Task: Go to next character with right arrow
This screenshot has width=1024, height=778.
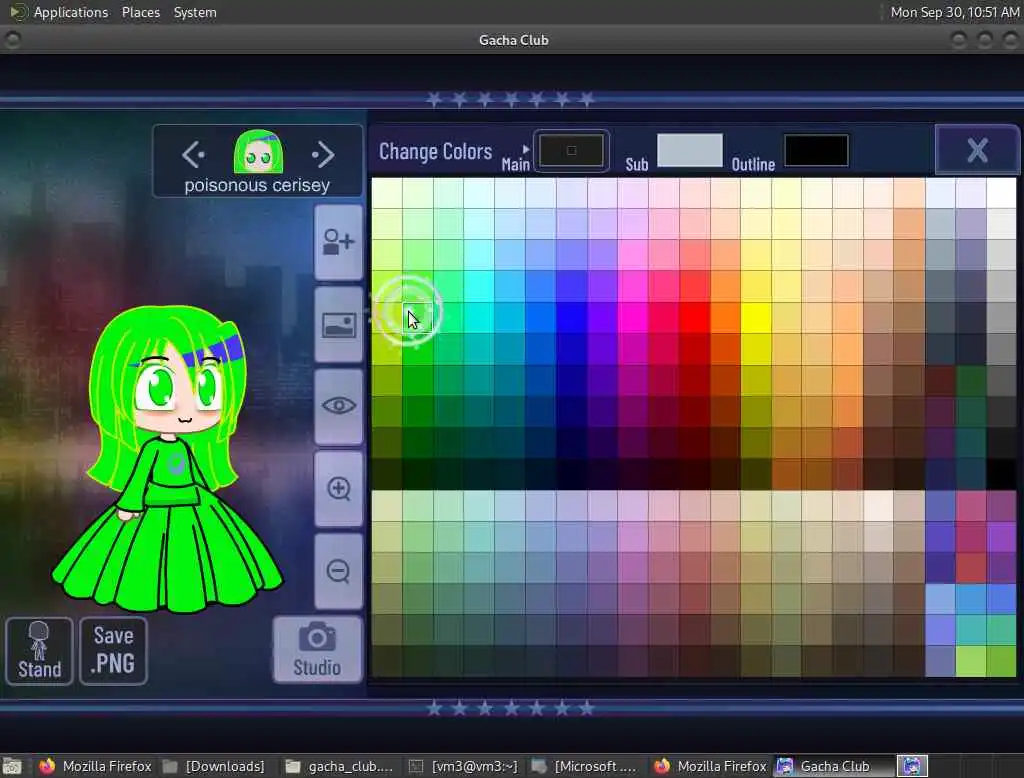Action: point(323,155)
